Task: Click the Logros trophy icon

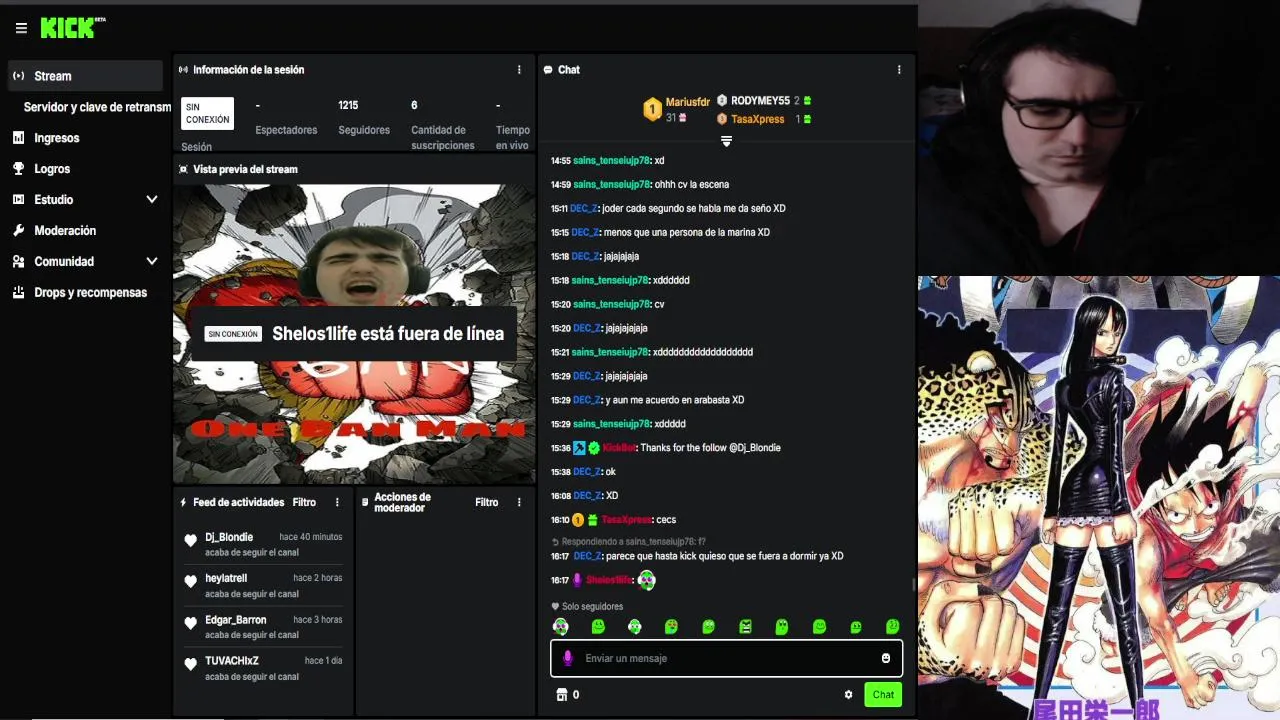Action: pyautogui.click(x=18, y=169)
